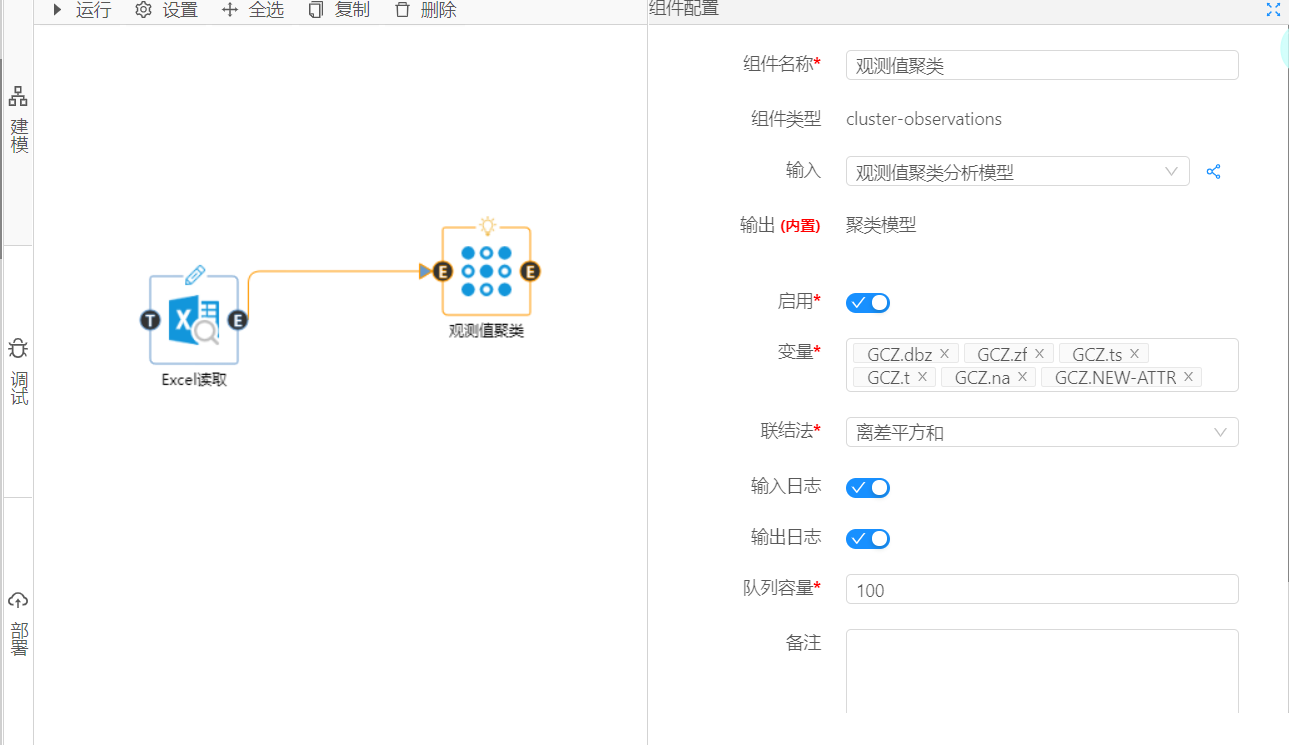Click output E port of 观测值聚类 node
The width and height of the screenshot is (1289, 745).
point(531,271)
